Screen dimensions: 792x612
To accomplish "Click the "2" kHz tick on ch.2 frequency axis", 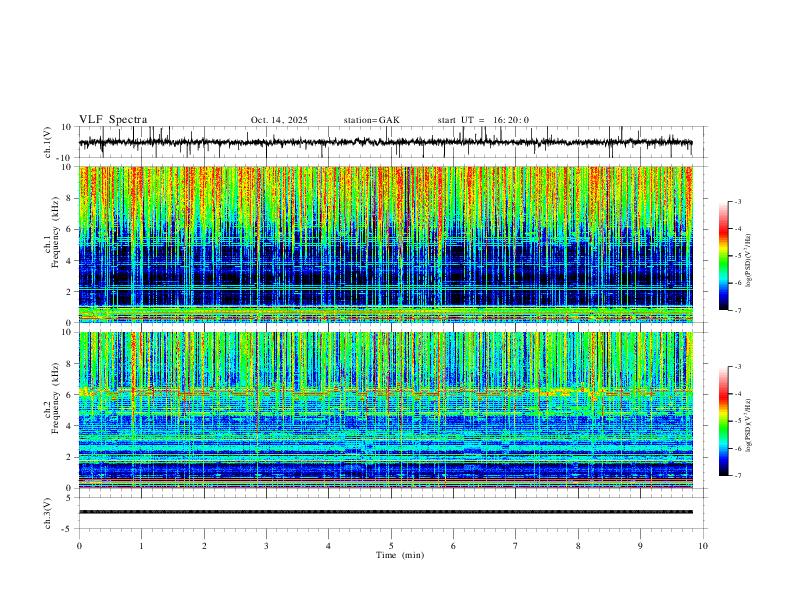I will click(x=69, y=457).
